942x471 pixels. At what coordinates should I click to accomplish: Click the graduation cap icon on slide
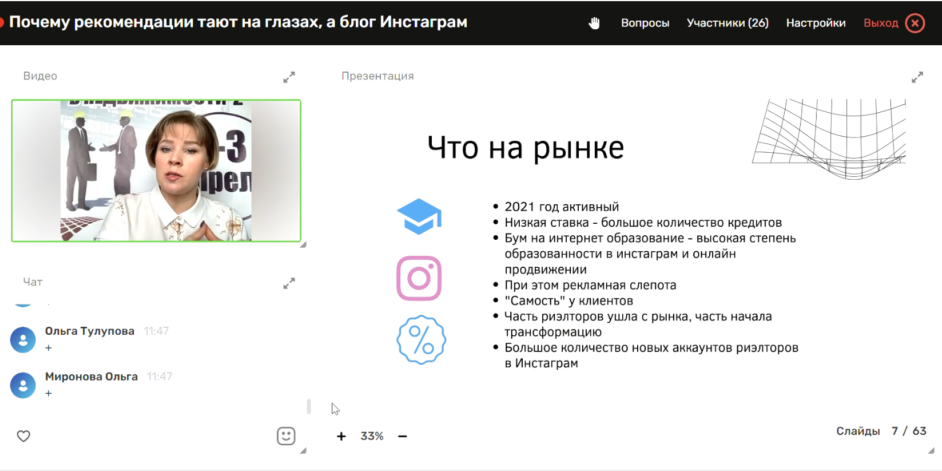tap(419, 216)
